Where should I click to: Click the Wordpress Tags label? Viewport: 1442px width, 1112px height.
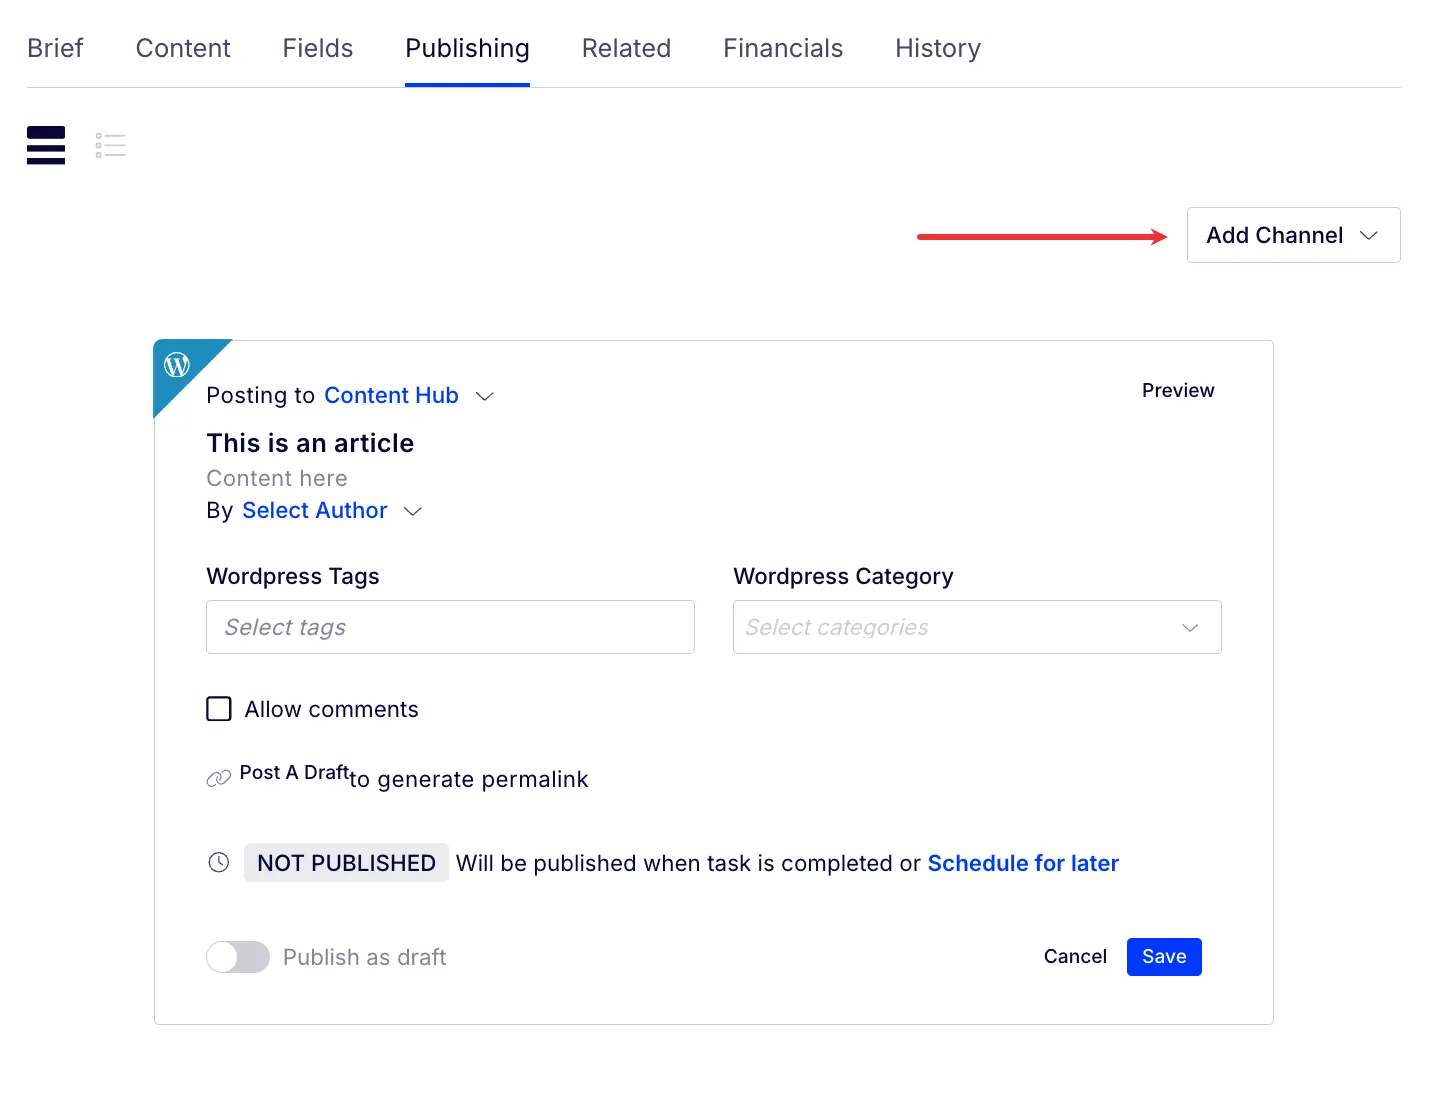point(293,576)
